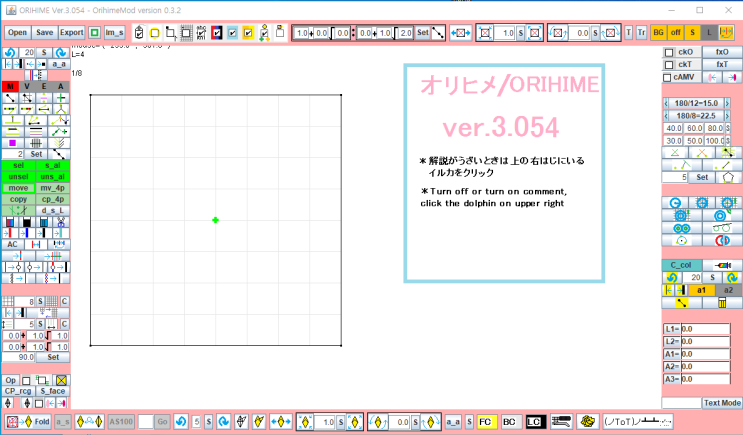Viewport: 743px width, 435px height.
Task: Click the Fold crease pattern button
Action: (28, 421)
